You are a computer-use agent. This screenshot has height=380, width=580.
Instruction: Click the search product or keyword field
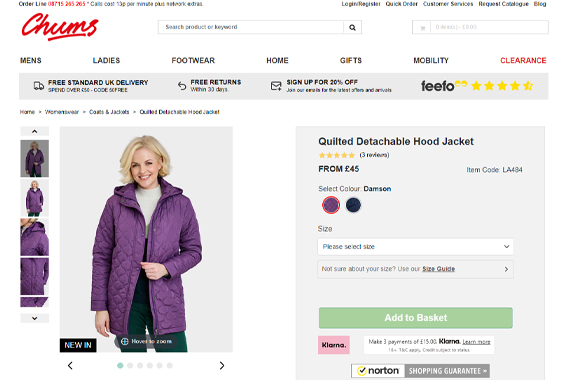[251, 27]
